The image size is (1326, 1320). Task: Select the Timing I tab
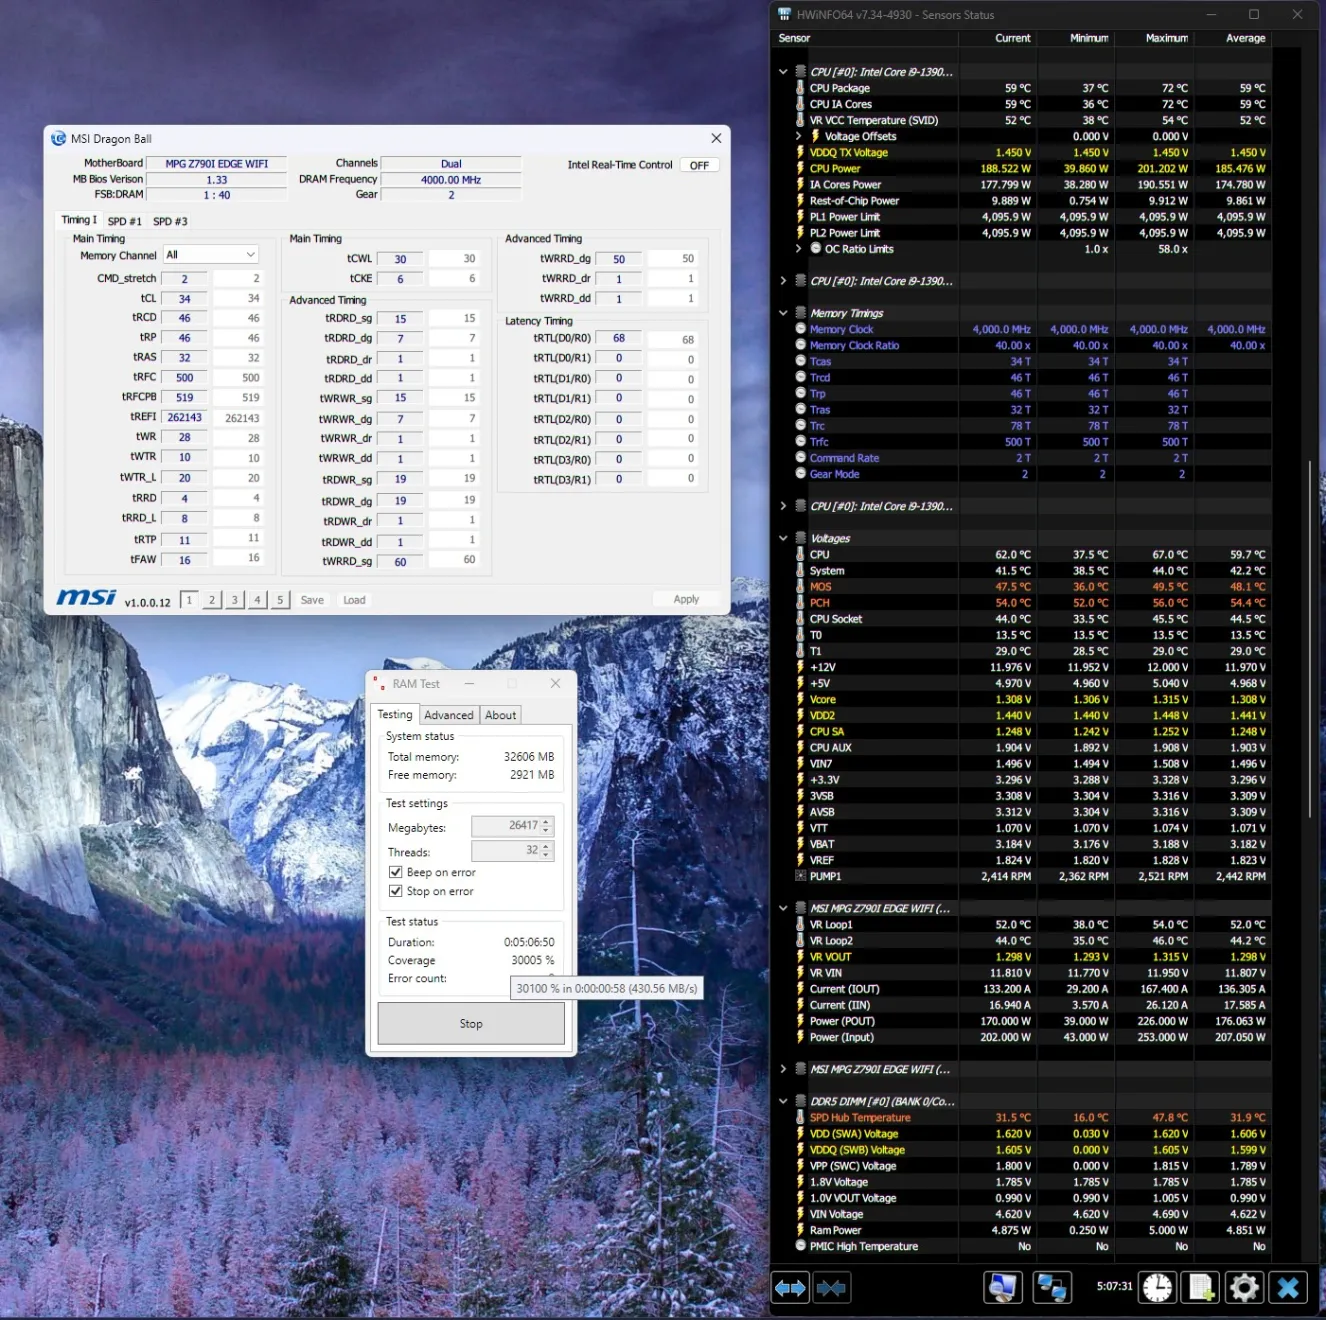pyautogui.click(x=79, y=220)
